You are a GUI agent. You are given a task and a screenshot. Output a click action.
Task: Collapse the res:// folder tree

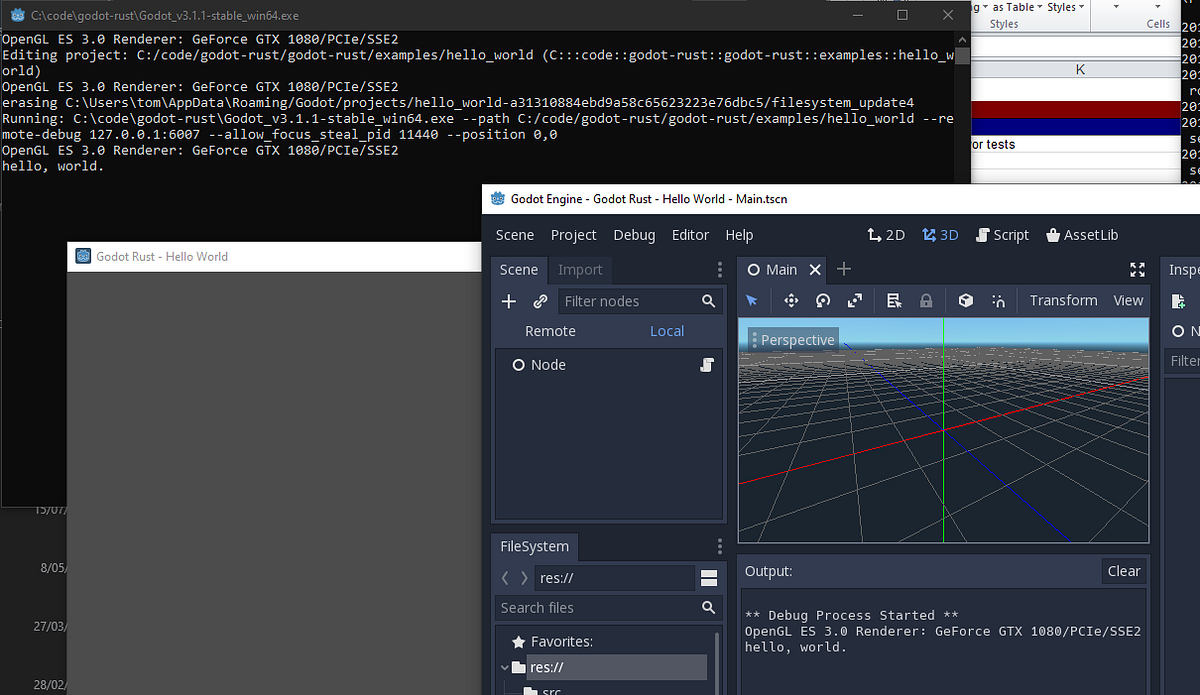(x=504, y=667)
